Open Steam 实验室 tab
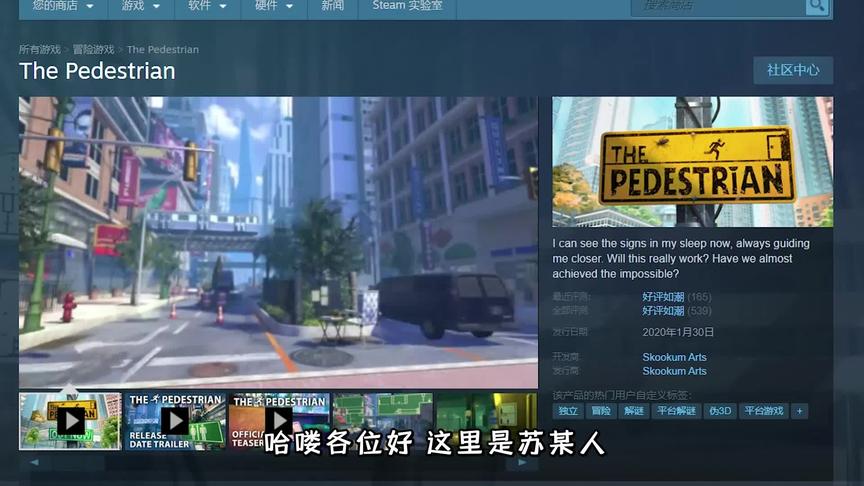This screenshot has width=864, height=486. pos(407,7)
